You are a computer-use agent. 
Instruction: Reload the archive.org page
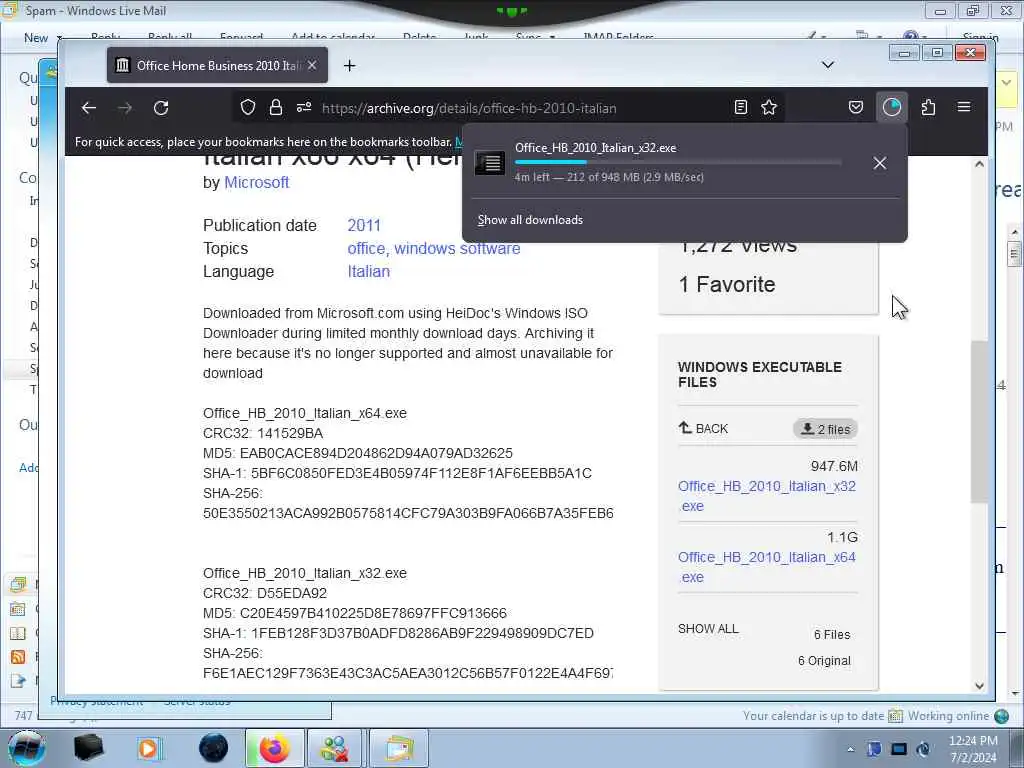coord(161,108)
